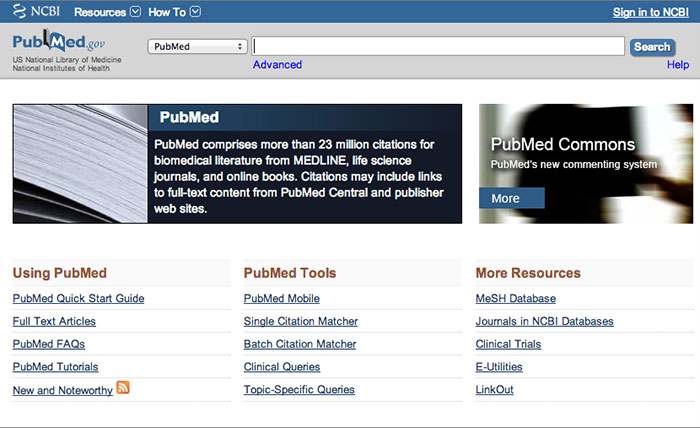
Task: Click the NCBI text in the top bar
Action: pyautogui.click(x=45, y=11)
